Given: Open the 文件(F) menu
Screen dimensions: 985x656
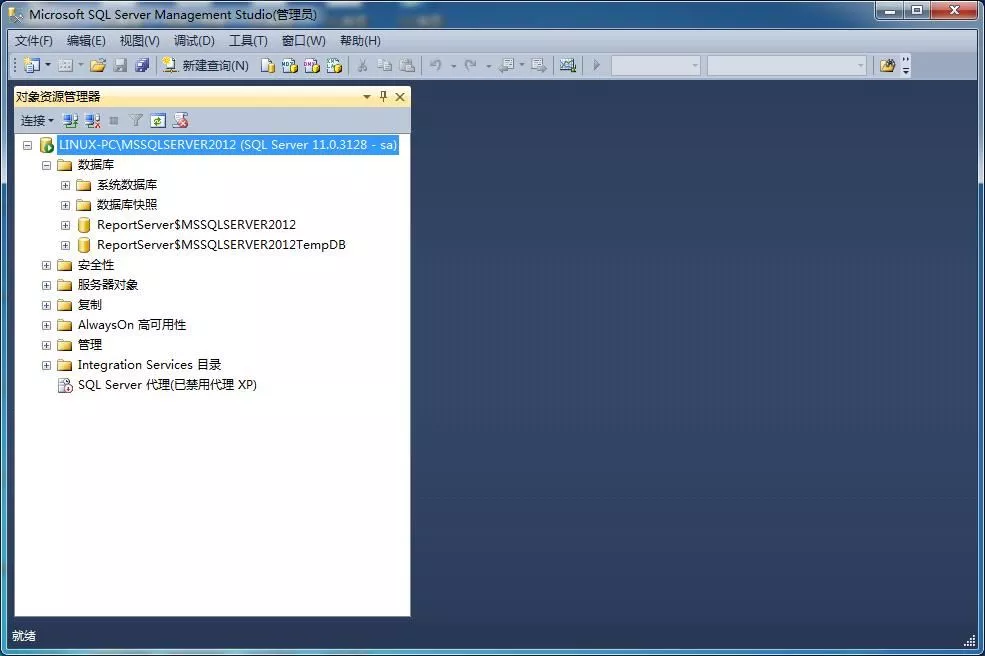Looking at the screenshot, I should click(34, 41).
